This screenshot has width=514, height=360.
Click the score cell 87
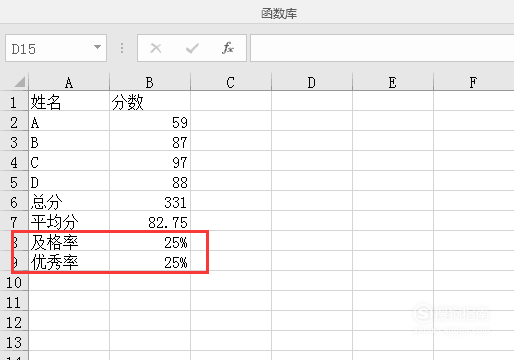[150, 141]
